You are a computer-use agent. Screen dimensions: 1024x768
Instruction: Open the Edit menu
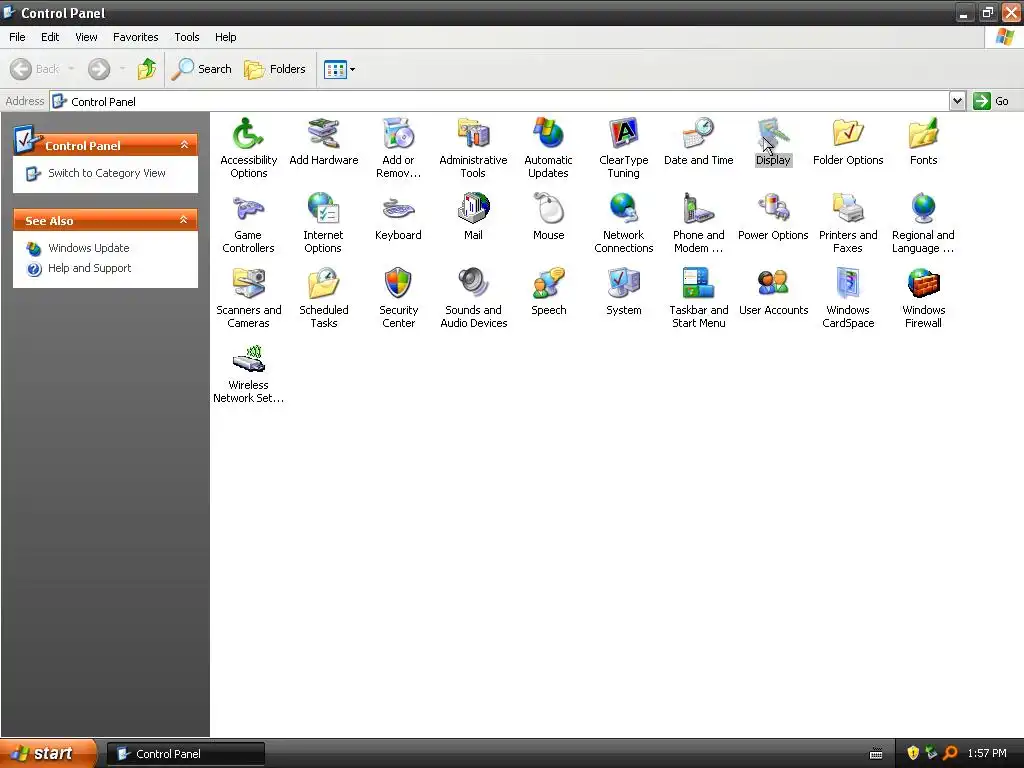pos(50,37)
